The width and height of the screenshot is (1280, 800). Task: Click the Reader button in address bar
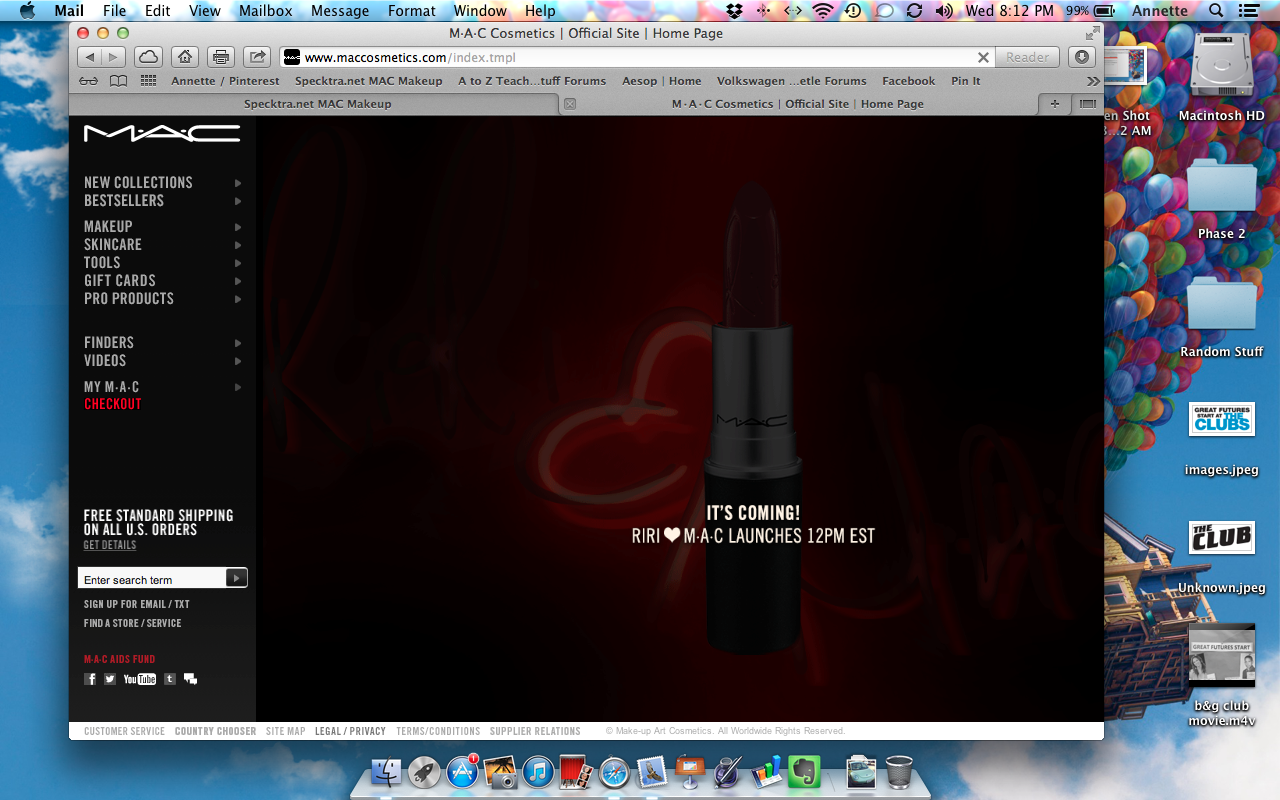(1027, 57)
